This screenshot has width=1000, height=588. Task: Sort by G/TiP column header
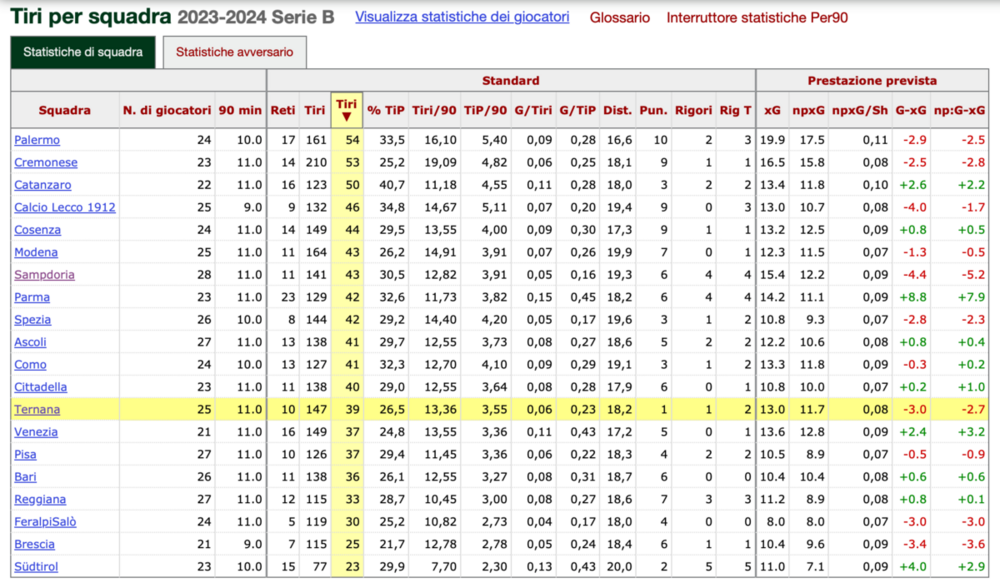tap(578, 110)
